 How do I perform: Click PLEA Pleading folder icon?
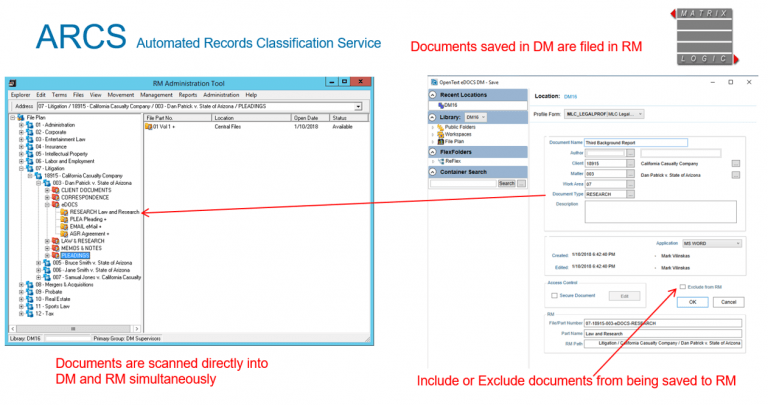pos(64,219)
